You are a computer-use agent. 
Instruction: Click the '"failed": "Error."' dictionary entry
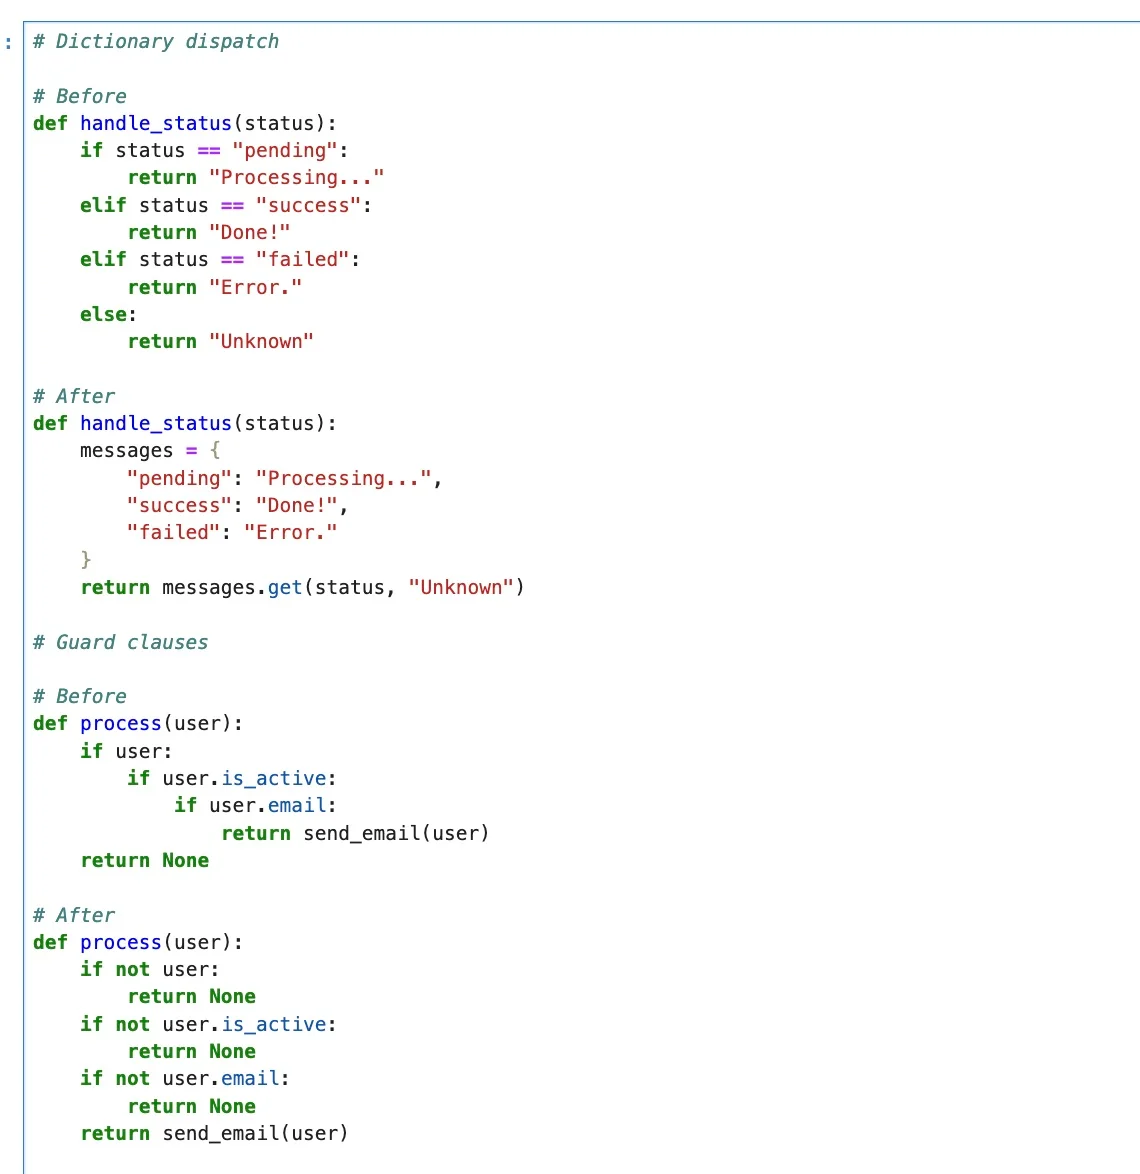click(x=232, y=532)
